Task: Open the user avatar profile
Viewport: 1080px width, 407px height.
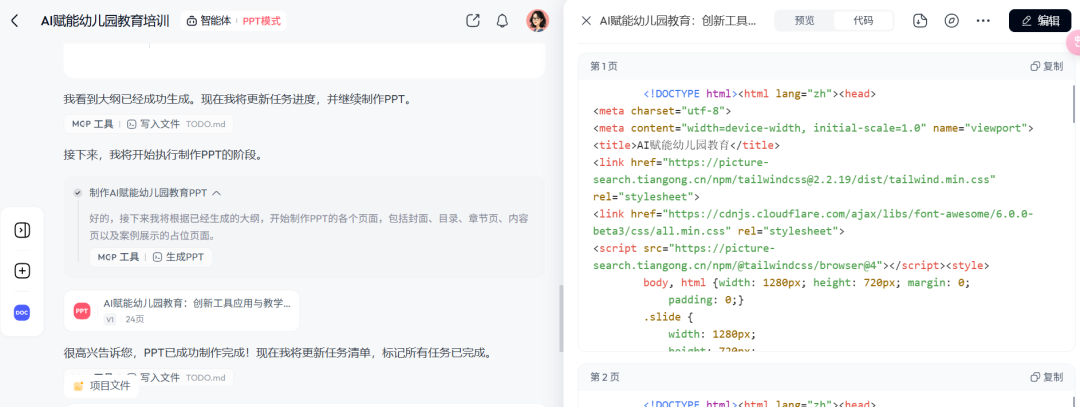Action: (x=537, y=21)
